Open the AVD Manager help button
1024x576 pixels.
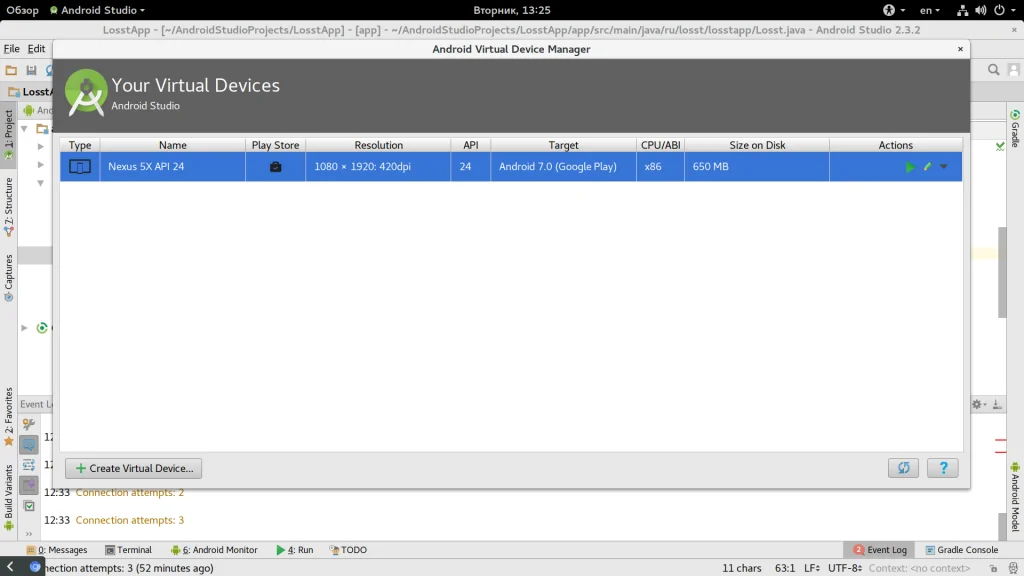(943, 468)
